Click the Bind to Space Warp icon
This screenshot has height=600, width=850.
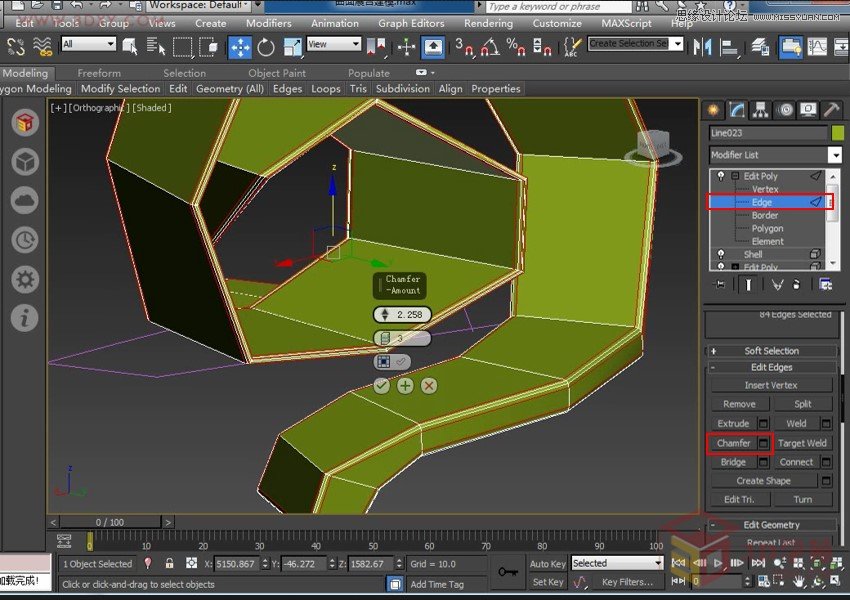click(x=43, y=47)
